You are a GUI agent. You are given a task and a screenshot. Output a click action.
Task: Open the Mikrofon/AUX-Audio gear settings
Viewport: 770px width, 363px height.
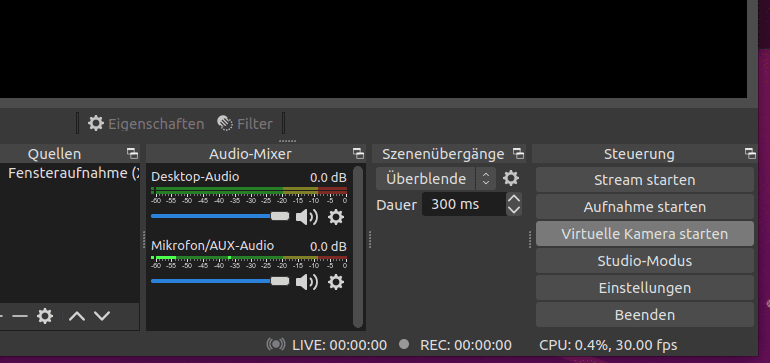click(x=336, y=282)
